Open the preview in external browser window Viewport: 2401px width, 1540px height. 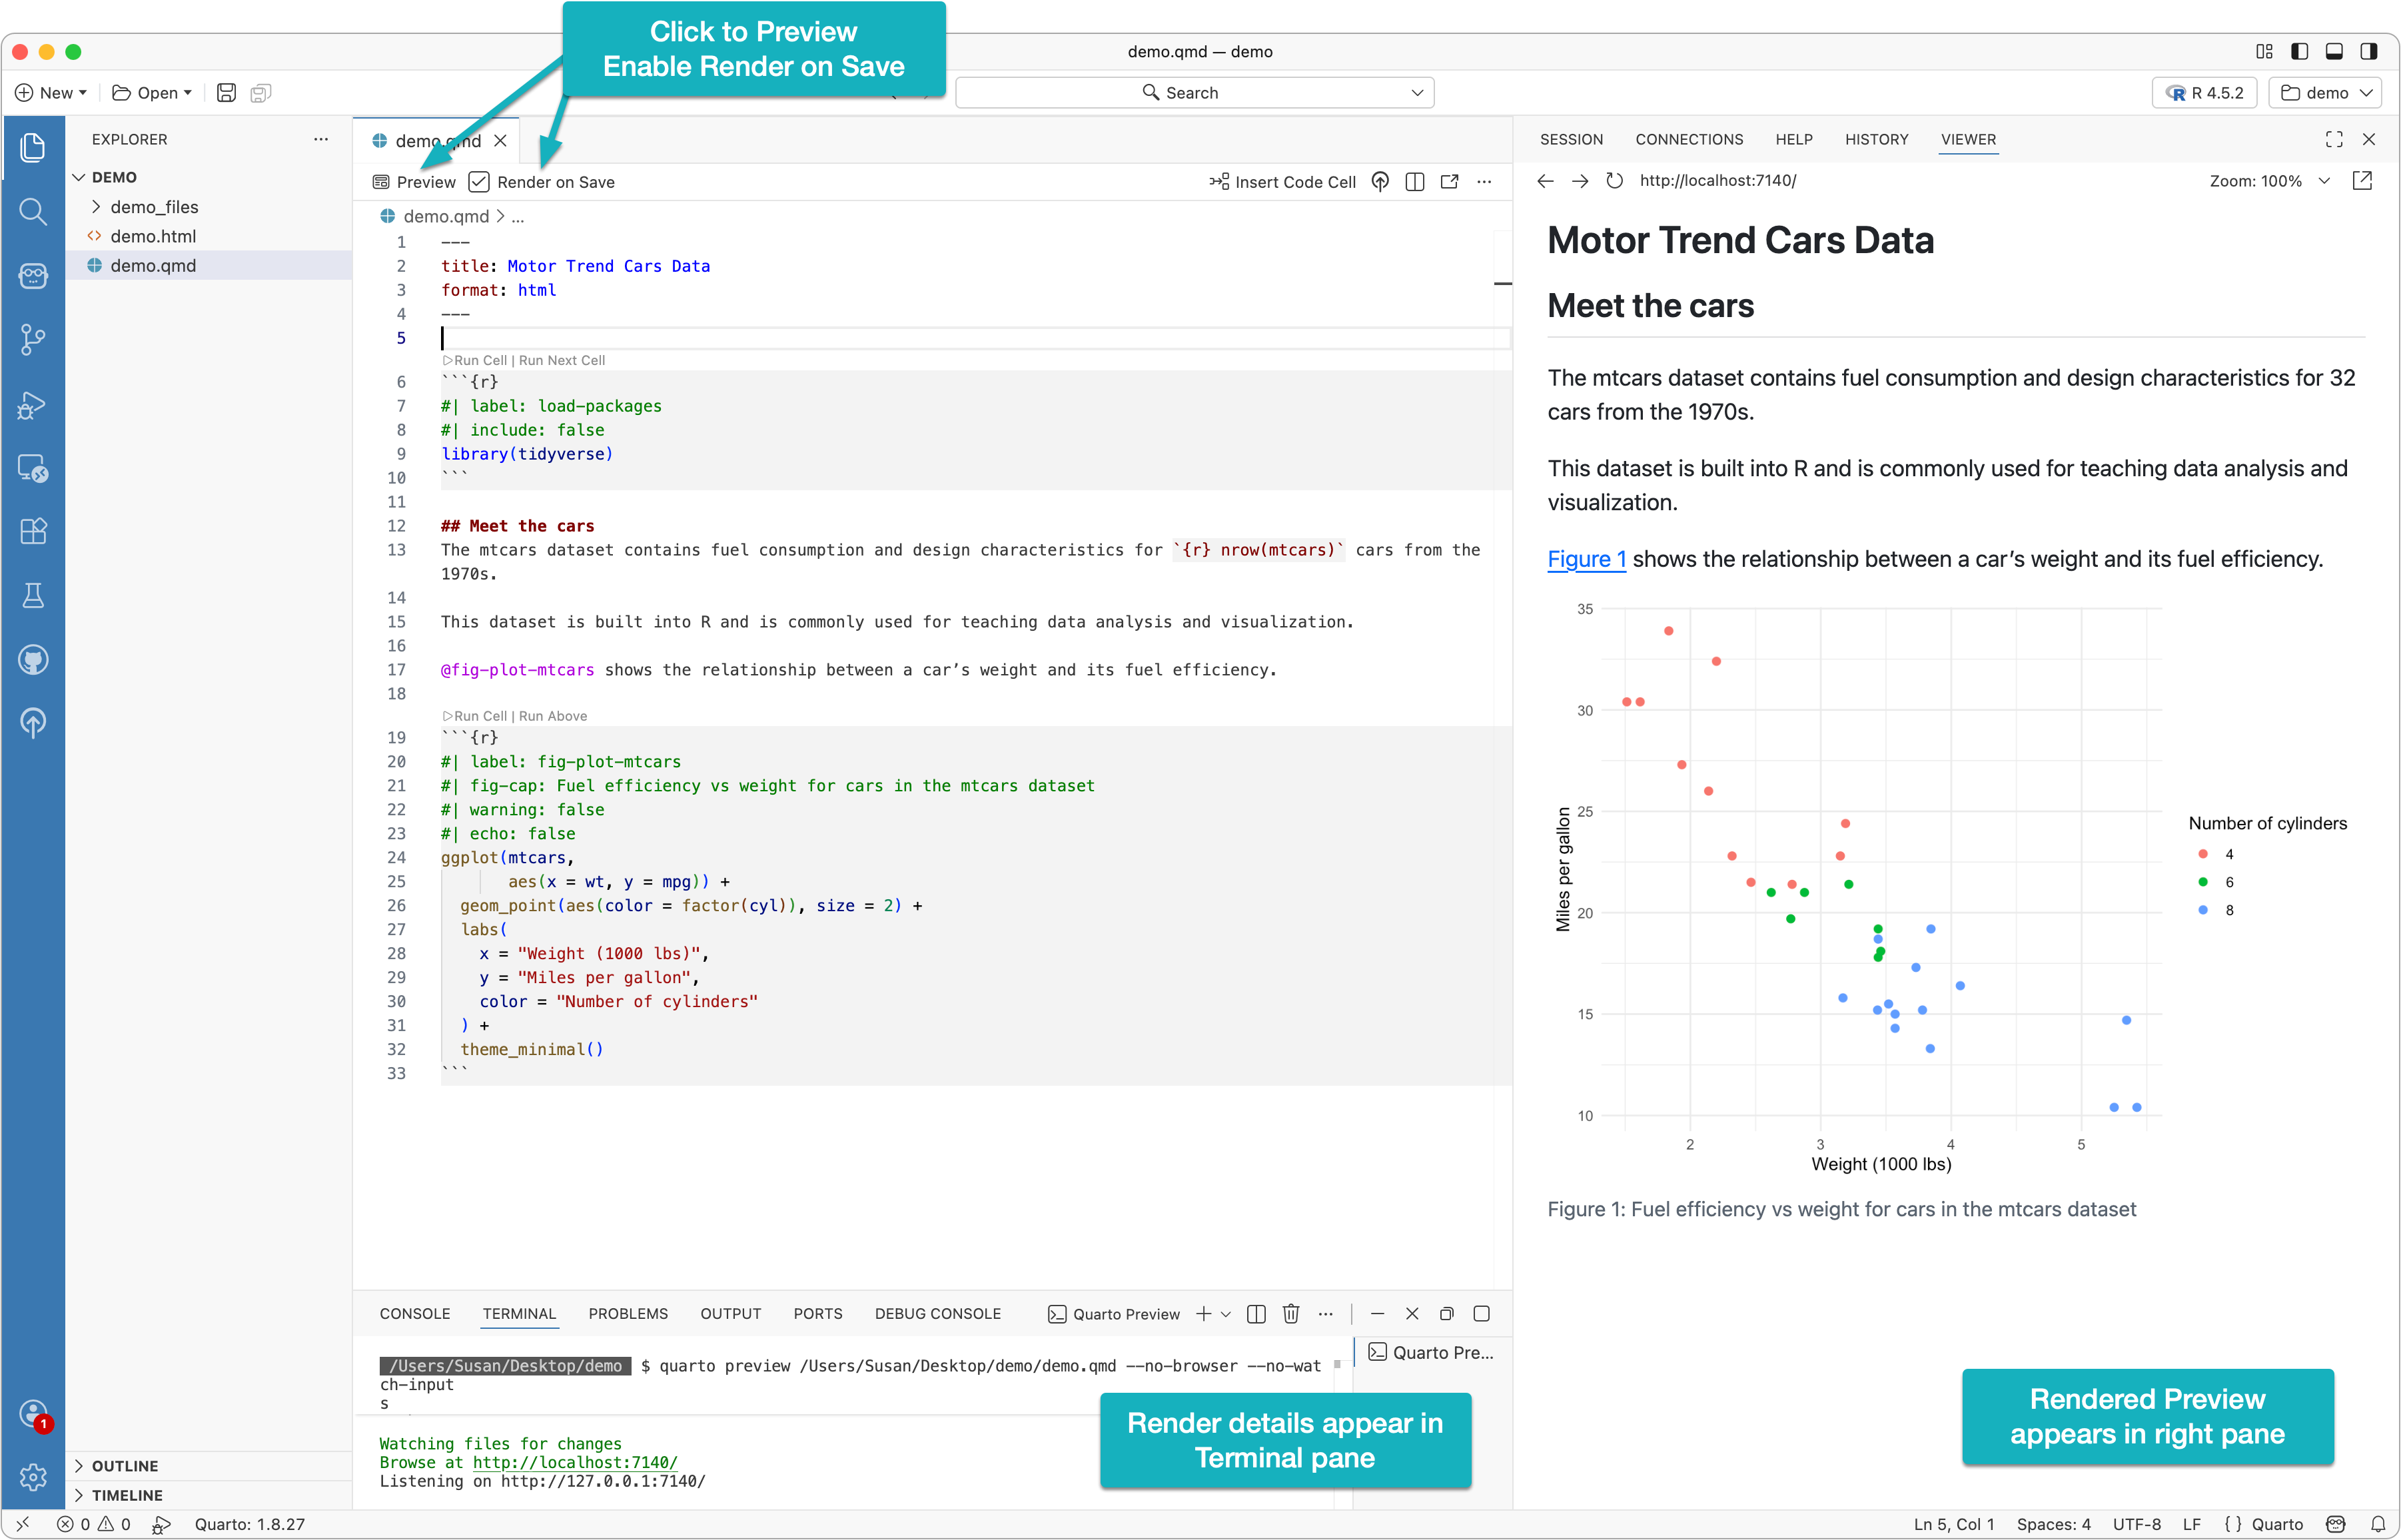2362,181
